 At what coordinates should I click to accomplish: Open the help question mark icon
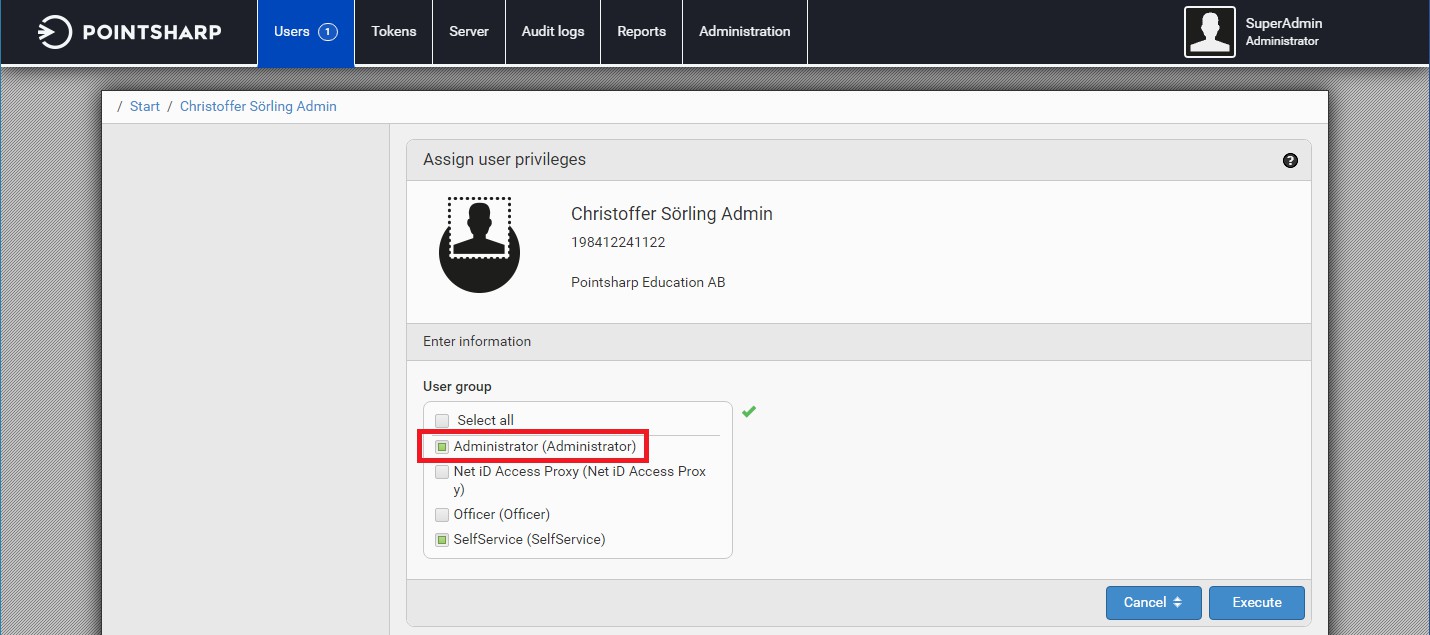coord(1290,160)
